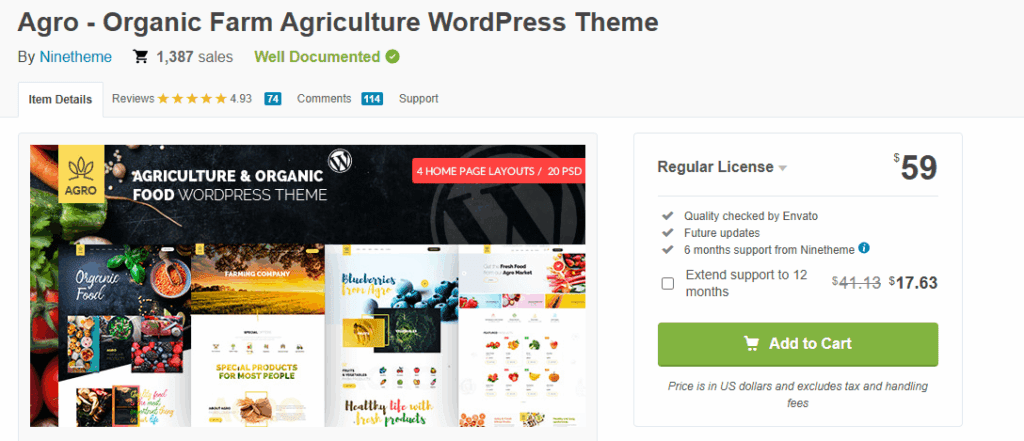Image resolution: width=1024 pixels, height=441 pixels.
Task: Click the info icon beside Ninetheme support
Action: pyautogui.click(x=864, y=248)
